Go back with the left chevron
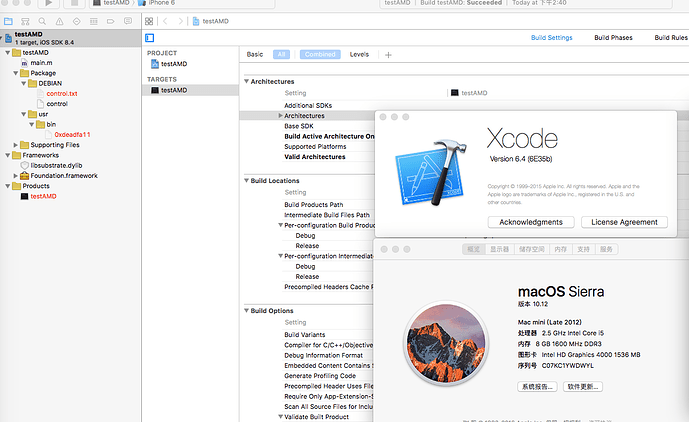 (165, 21)
